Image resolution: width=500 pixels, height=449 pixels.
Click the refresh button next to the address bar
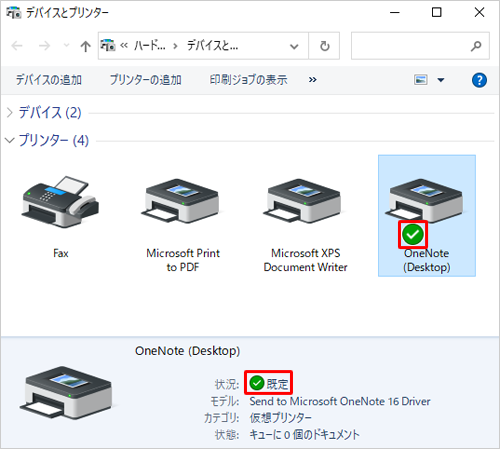[x=324, y=46]
